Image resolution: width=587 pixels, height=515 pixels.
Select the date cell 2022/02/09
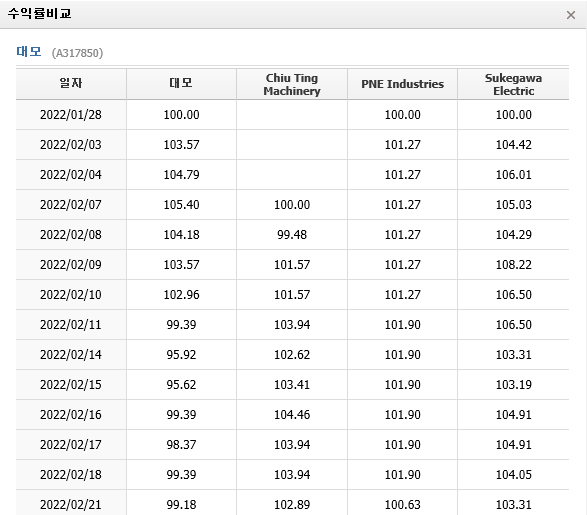(71, 265)
